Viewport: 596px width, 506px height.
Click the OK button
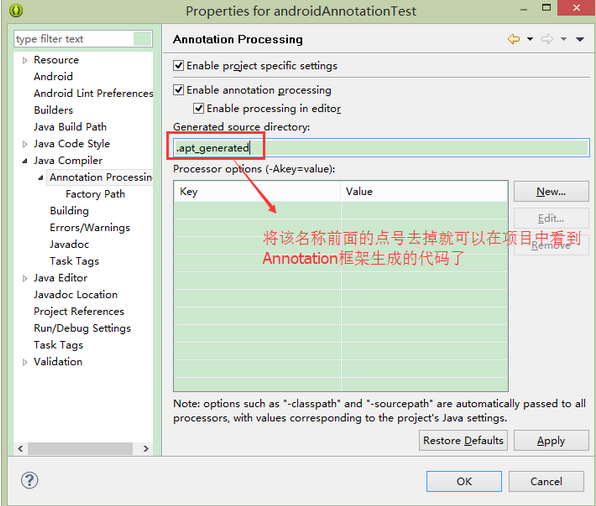[x=464, y=481]
